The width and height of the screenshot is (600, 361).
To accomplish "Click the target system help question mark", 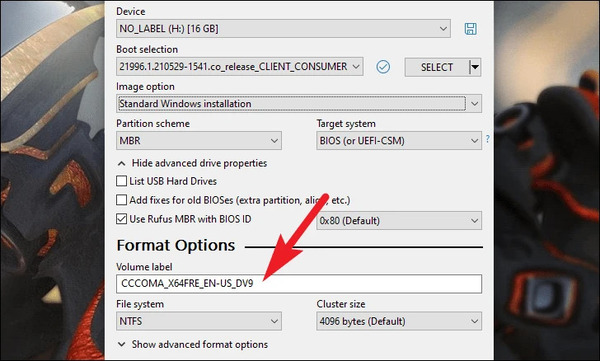I will tap(488, 139).
